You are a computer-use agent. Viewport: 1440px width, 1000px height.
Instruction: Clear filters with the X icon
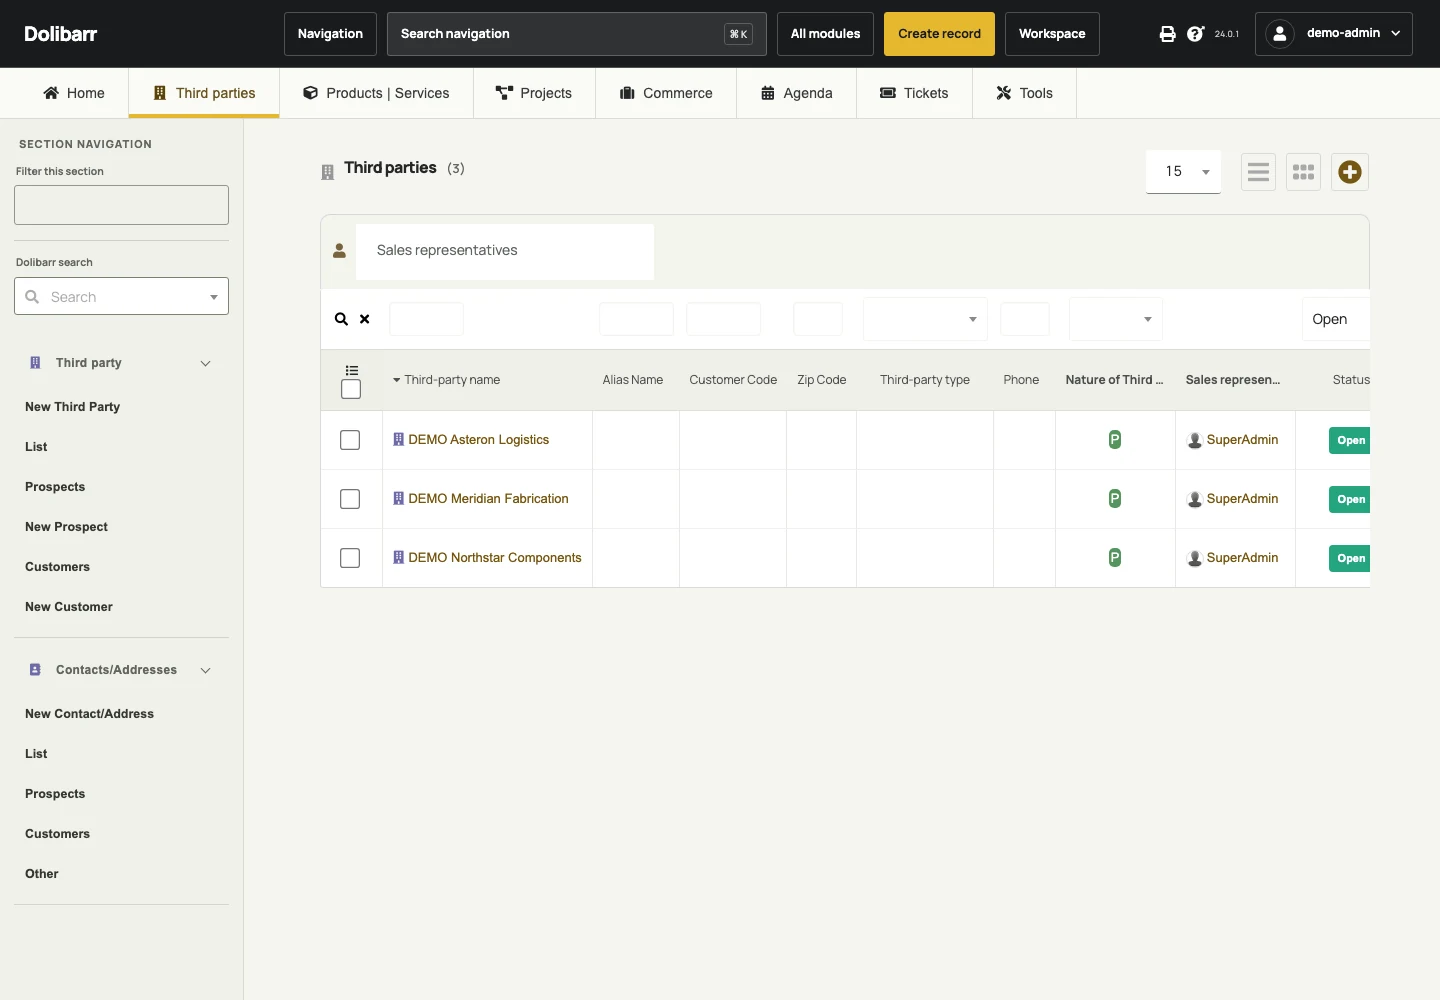[x=365, y=319]
